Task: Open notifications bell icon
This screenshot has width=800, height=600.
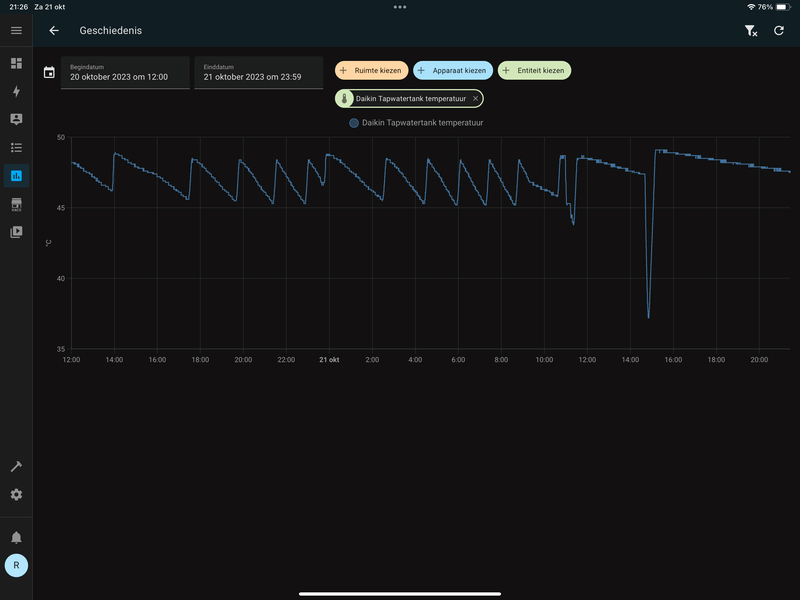Action: [x=16, y=537]
